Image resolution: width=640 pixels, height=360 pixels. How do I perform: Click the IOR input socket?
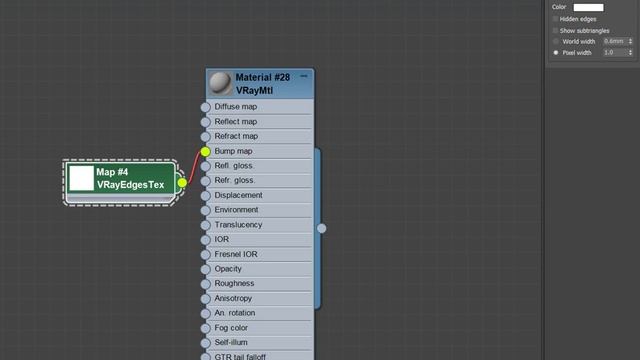(206, 240)
